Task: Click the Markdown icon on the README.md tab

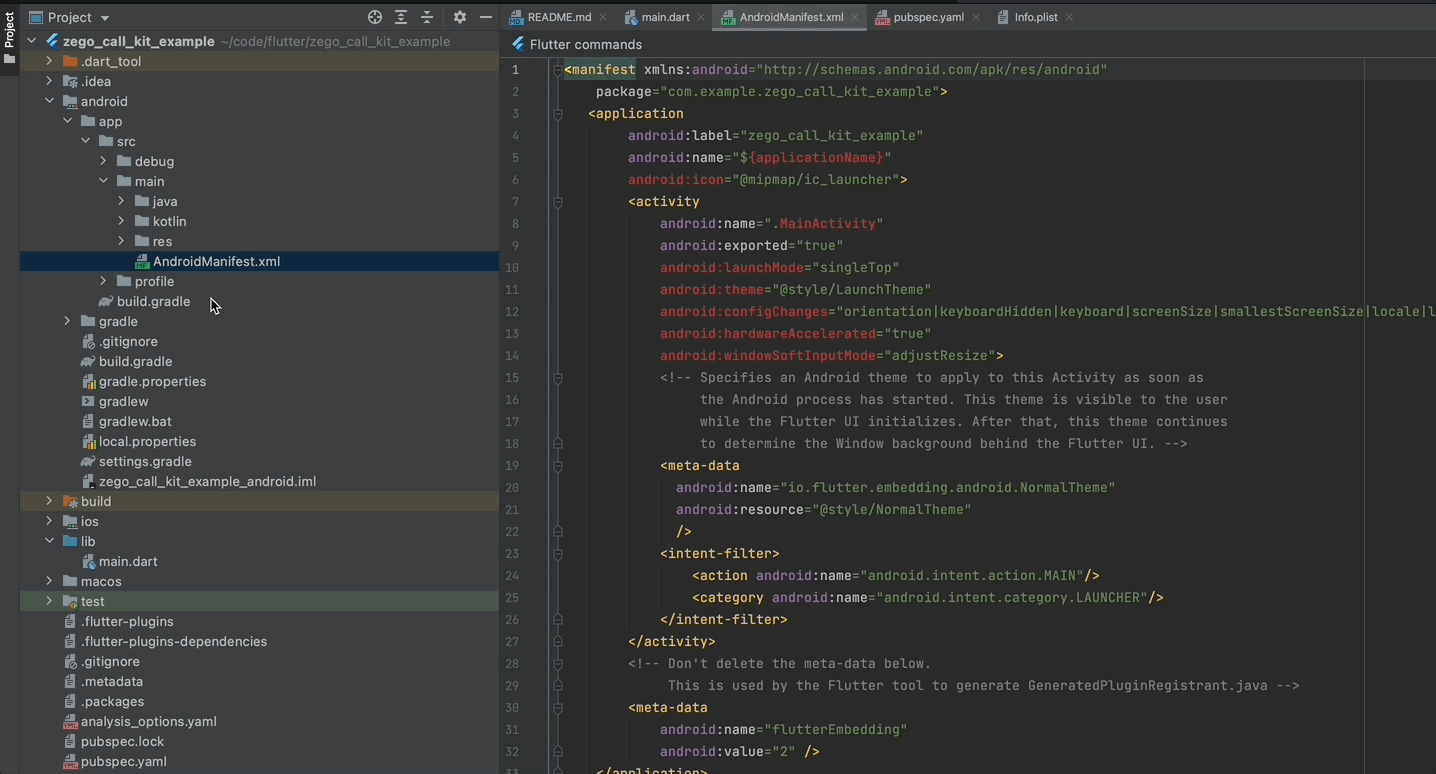Action: click(x=517, y=16)
